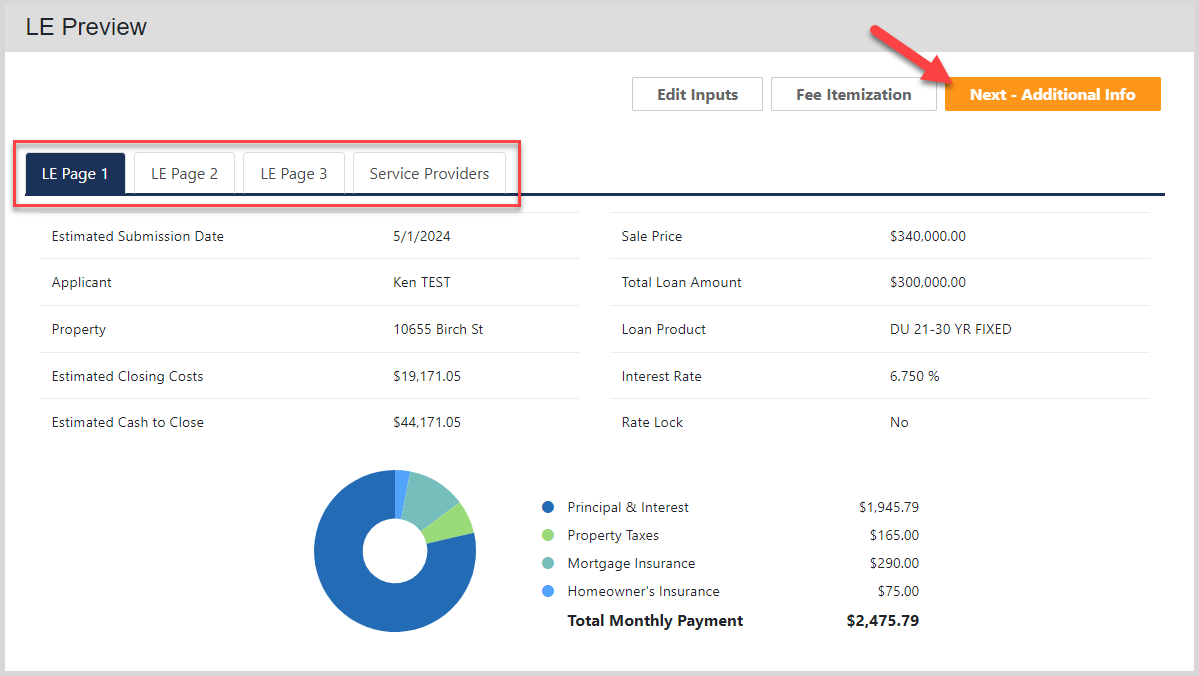Select the Mortgage Insurance legend text
The width and height of the screenshot is (1199, 676).
pyautogui.click(x=631, y=563)
